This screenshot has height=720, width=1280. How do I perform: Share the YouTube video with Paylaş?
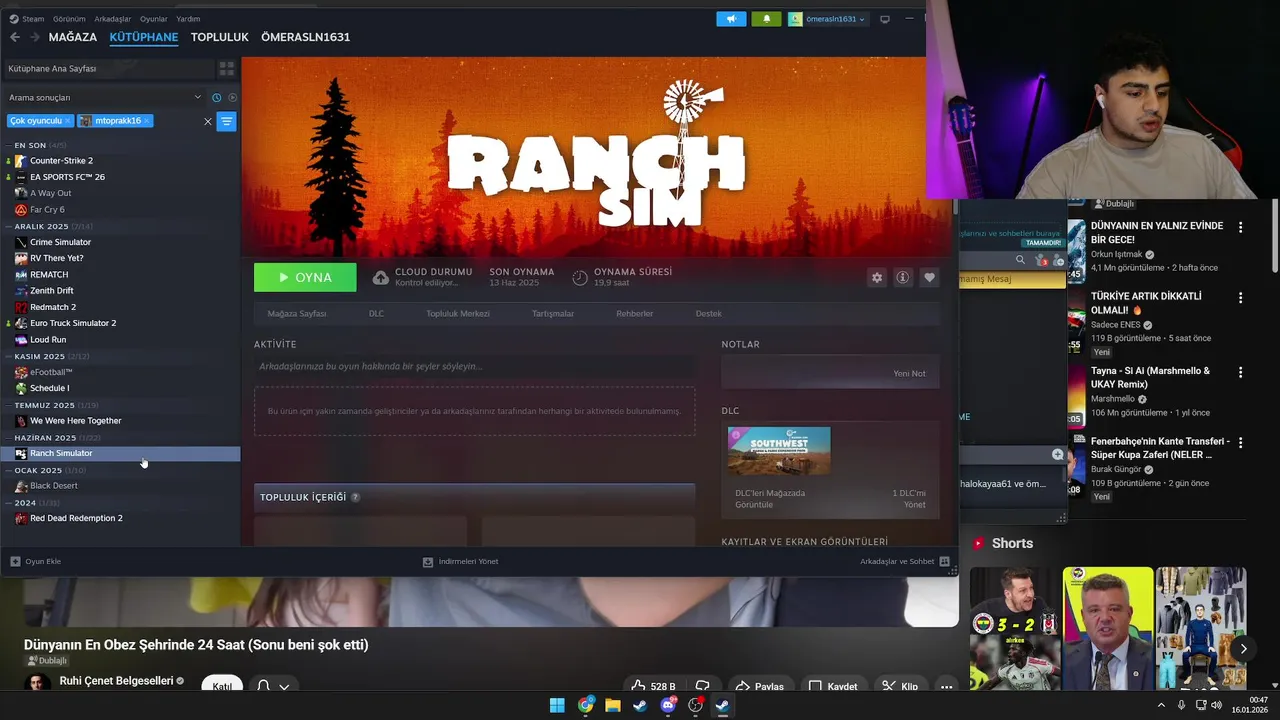pos(760,686)
